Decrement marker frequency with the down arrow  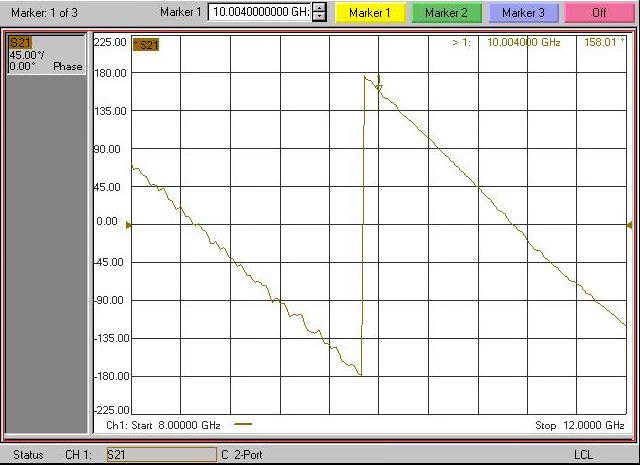[x=319, y=17]
